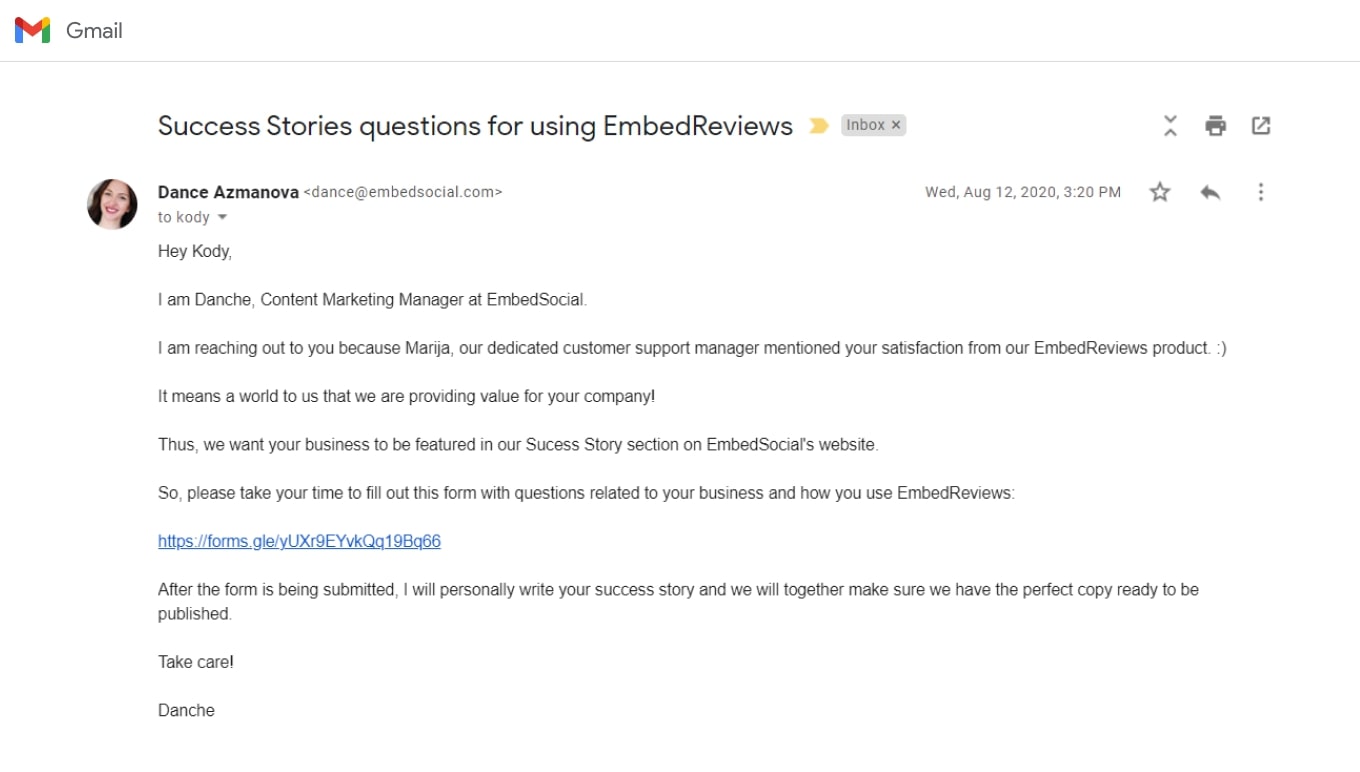1360x772 pixels.
Task: Open the email in a new window
Action: 1261,125
